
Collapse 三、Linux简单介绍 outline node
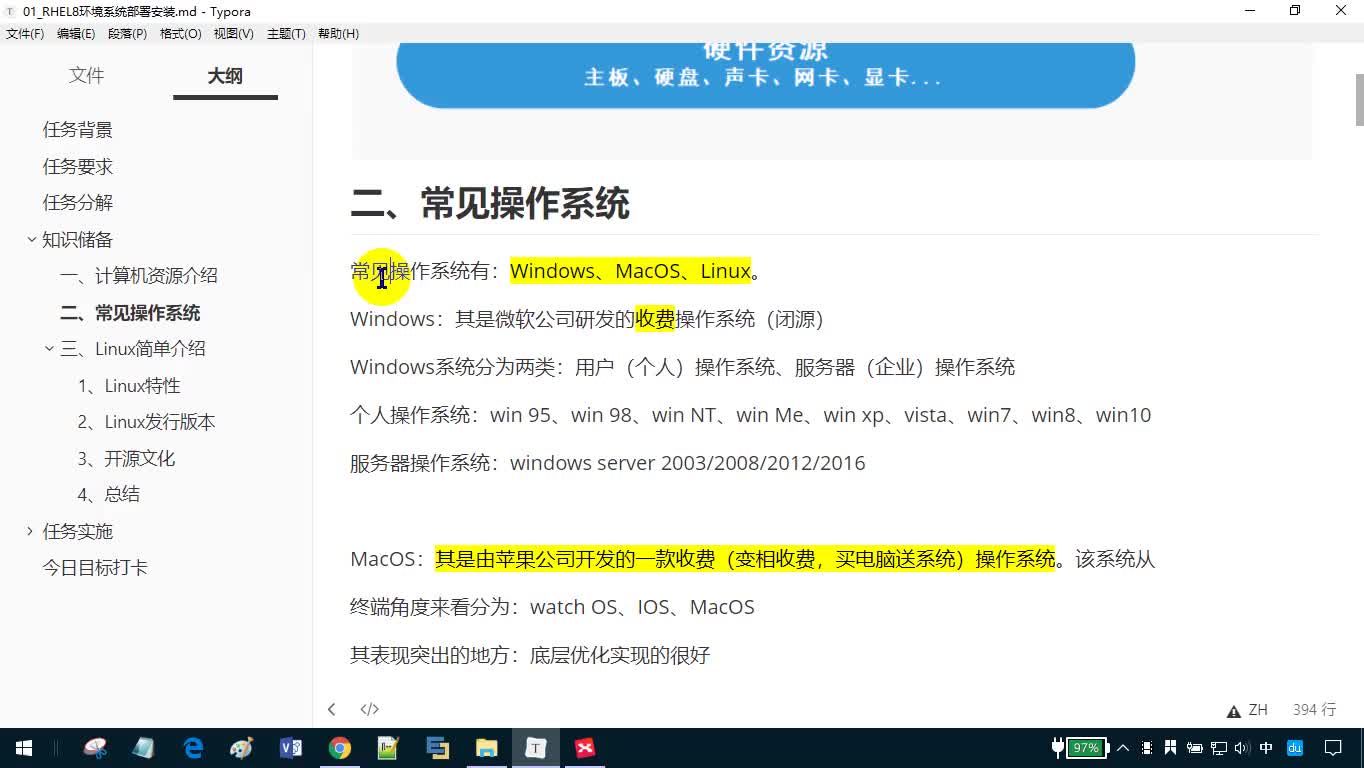click(49, 349)
